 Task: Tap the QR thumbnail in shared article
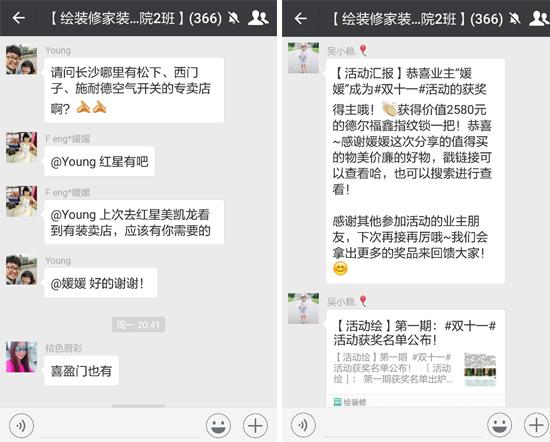(x=480, y=369)
